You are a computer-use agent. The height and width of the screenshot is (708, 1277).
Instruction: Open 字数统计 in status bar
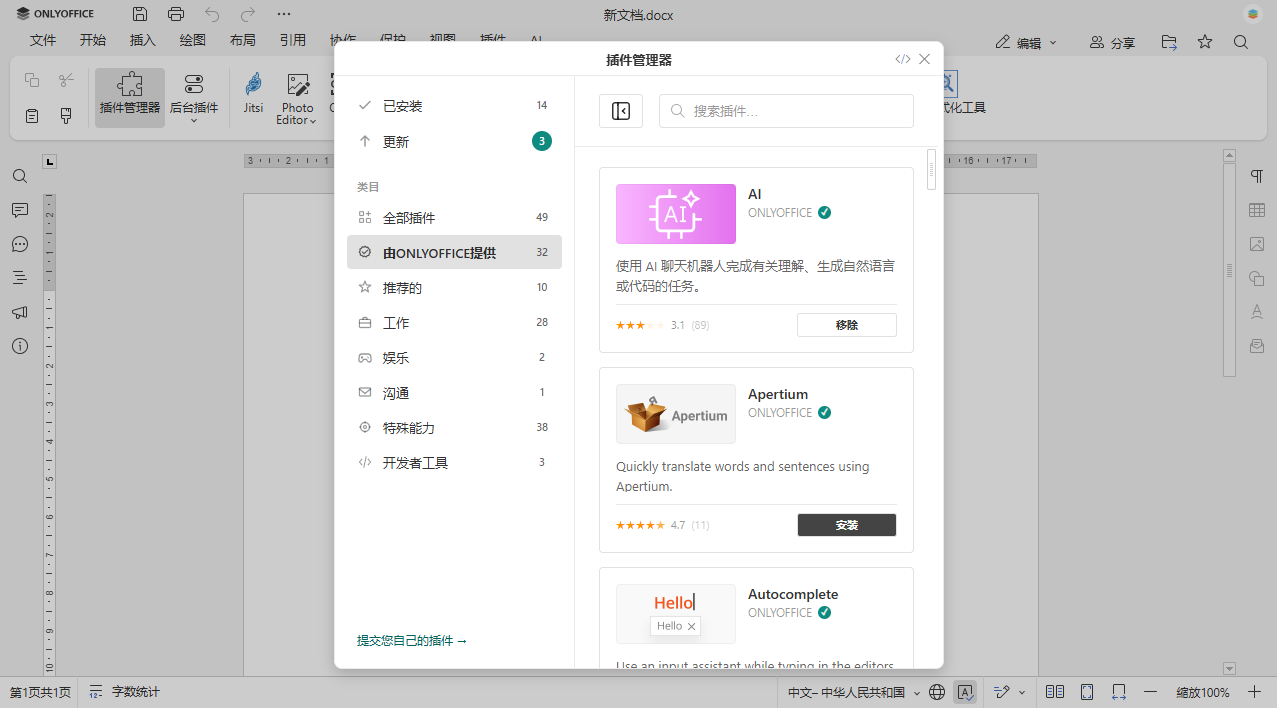(125, 692)
